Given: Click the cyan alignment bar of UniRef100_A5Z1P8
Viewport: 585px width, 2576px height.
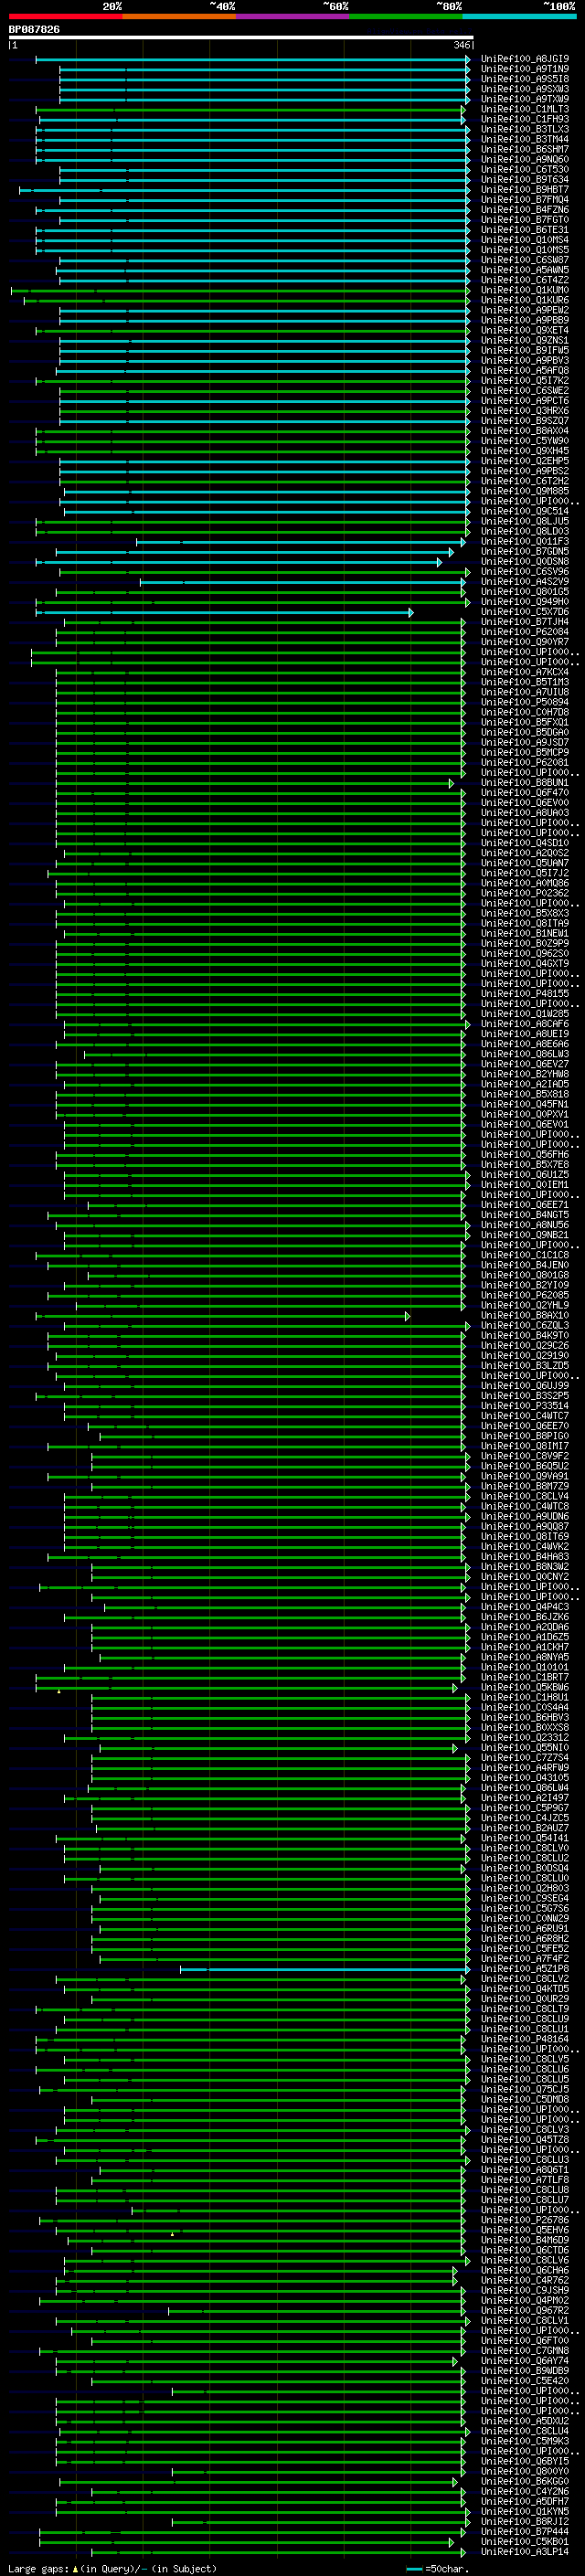Looking at the screenshot, I should coord(325,1969).
